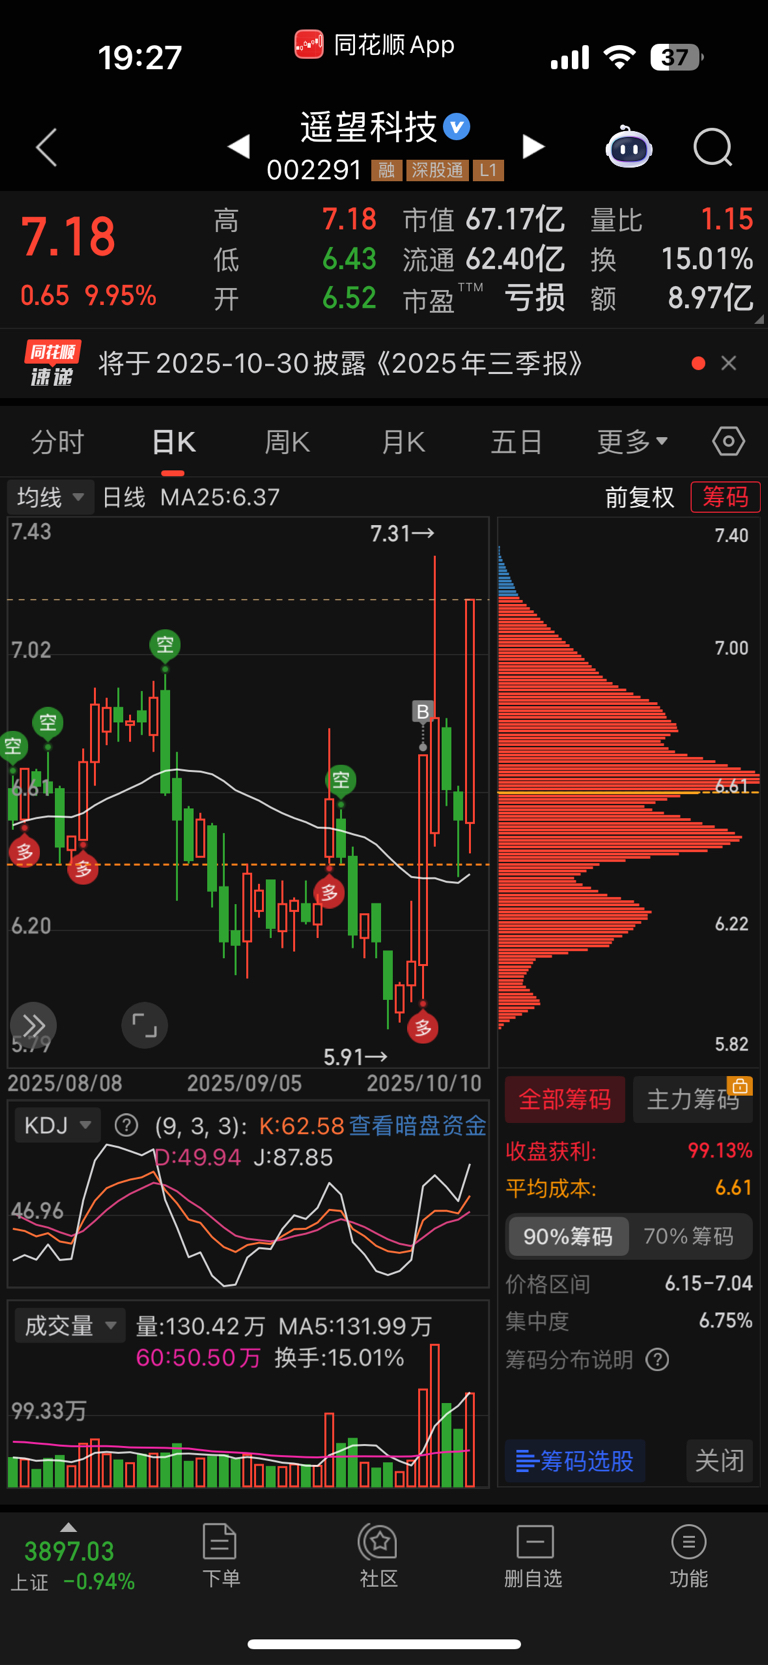Select 90%筹码 option
Image resolution: width=769 pixels, height=1665 pixels.
point(568,1237)
